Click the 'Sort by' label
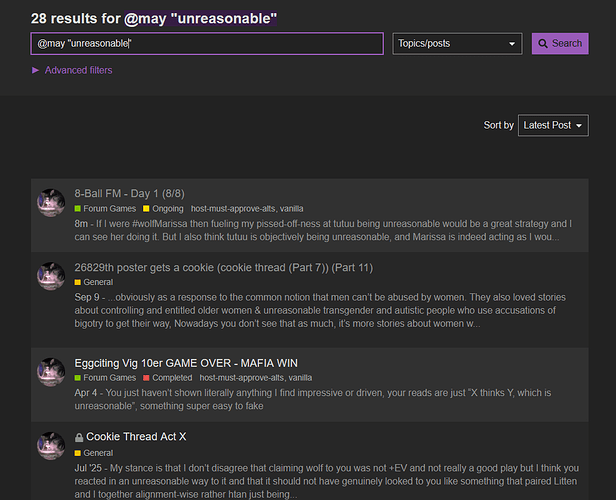Screen dimensions: 616x500 [x=499, y=125]
